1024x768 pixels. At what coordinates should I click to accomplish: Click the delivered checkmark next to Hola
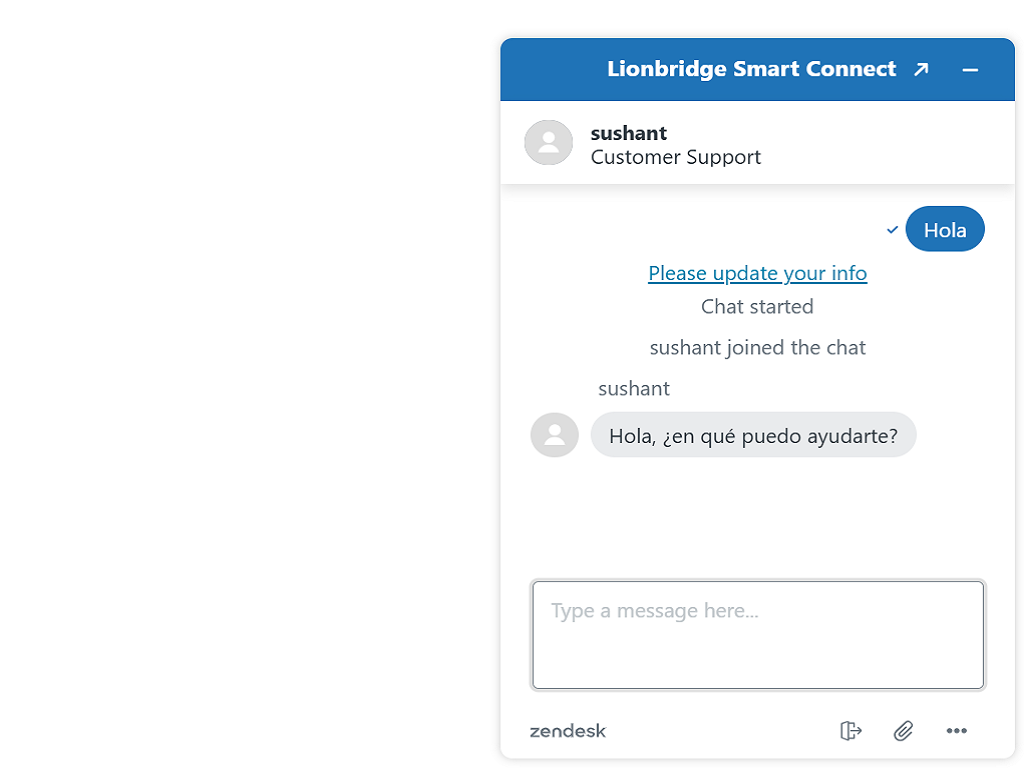coord(892,230)
